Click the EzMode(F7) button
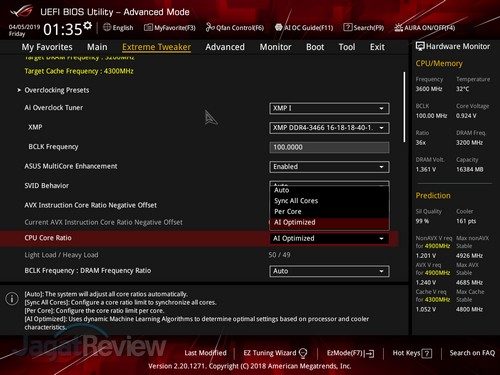The height and width of the screenshot is (375, 500). 350,353
